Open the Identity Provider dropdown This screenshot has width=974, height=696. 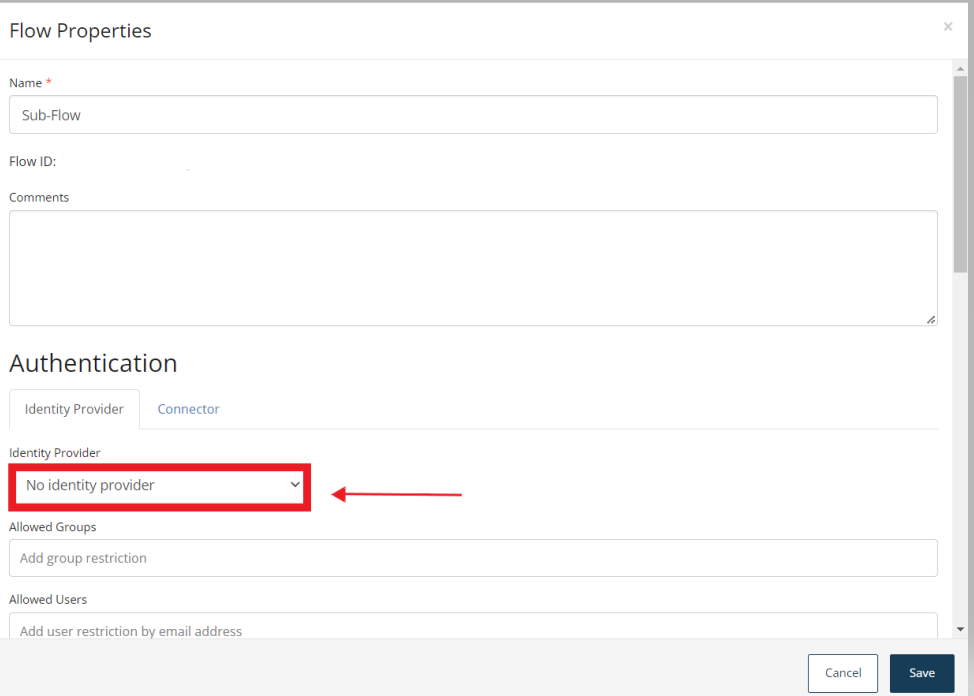point(159,485)
